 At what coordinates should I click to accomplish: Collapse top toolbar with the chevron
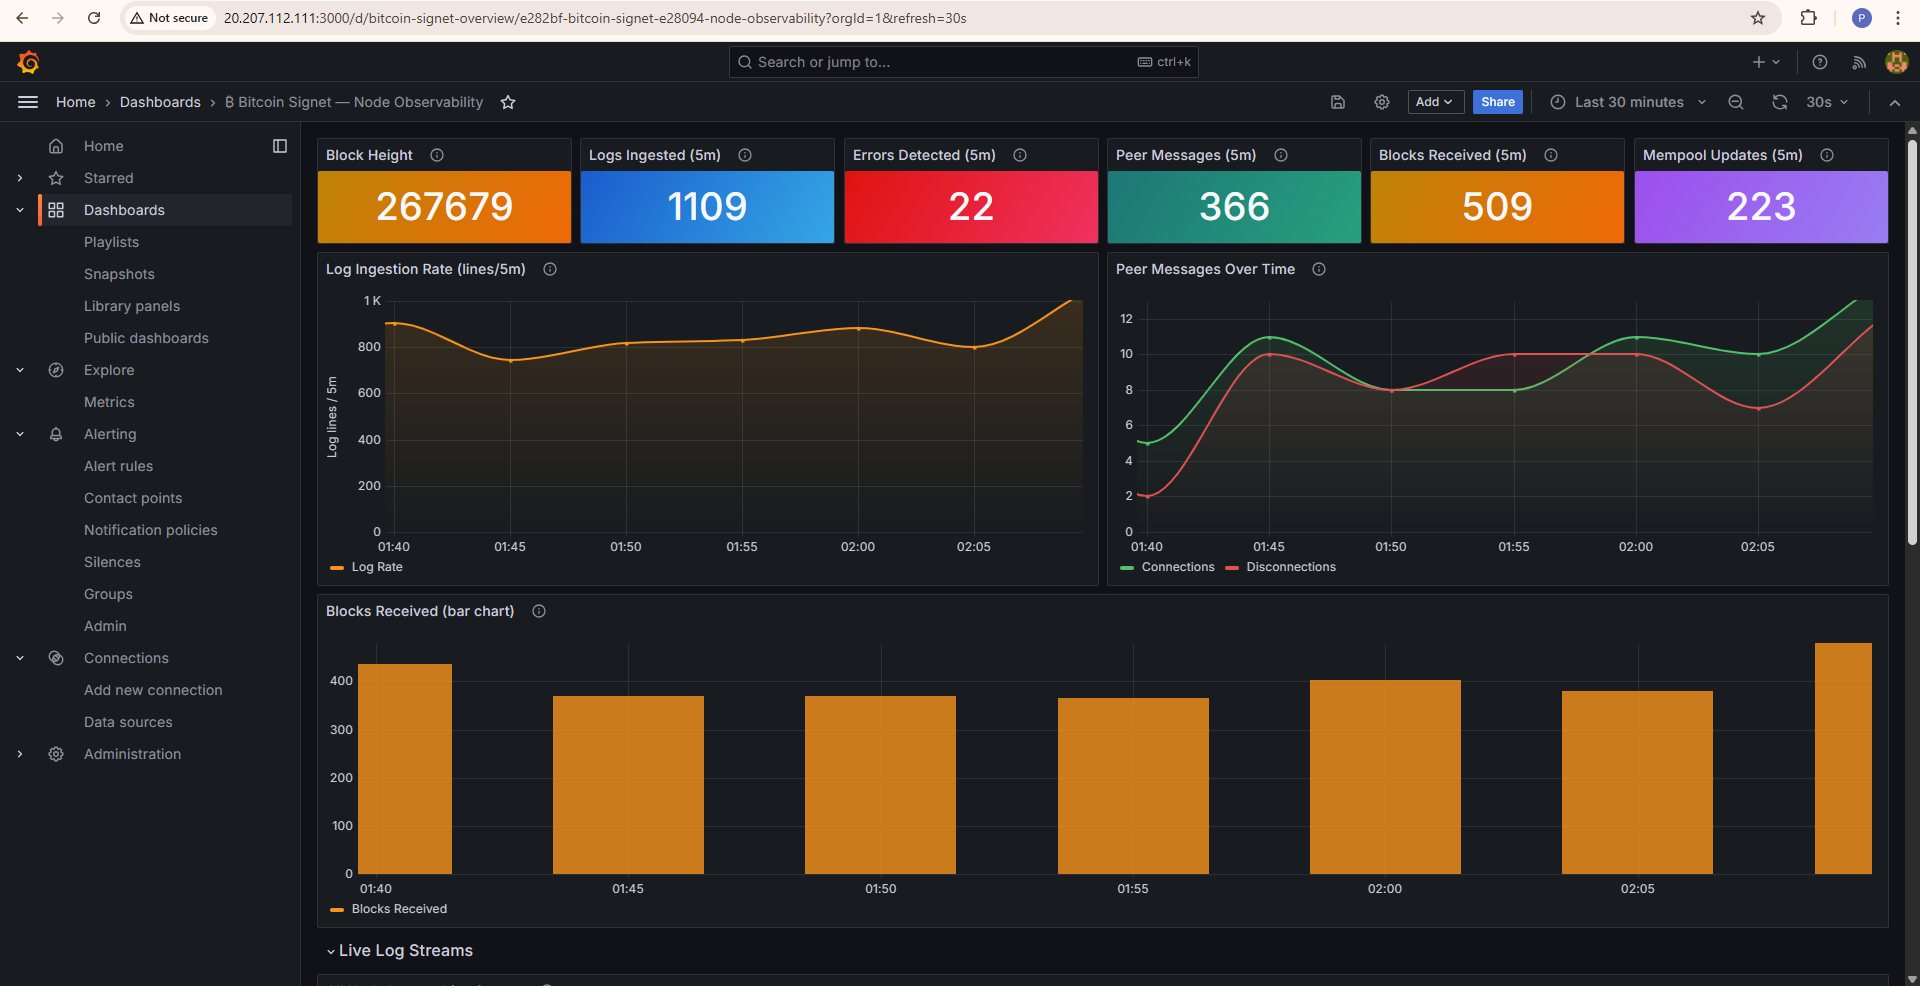(x=1895, y=102)
